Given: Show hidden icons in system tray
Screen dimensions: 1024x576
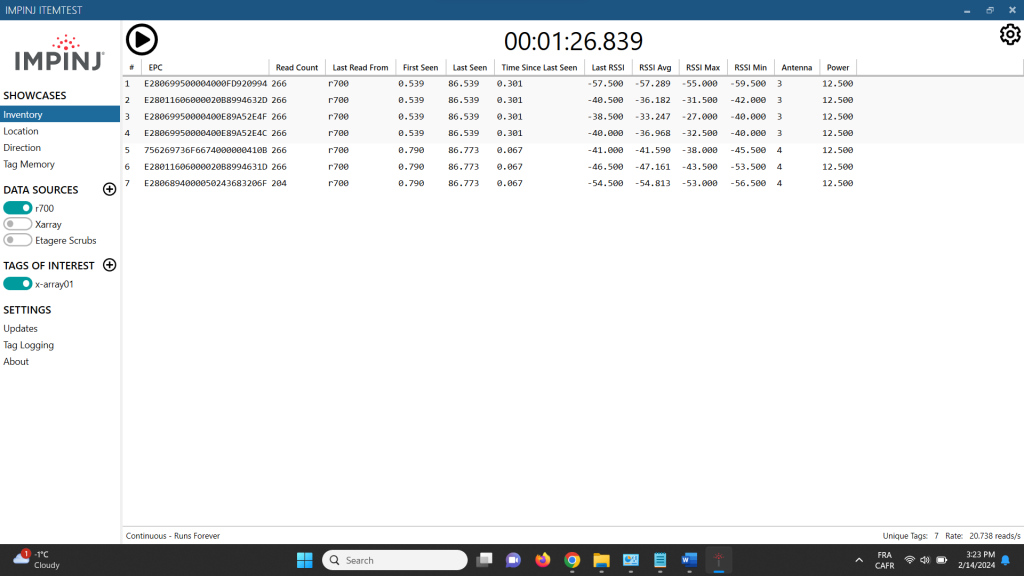Looking at the screenshot, I should (x=859, y=560).
